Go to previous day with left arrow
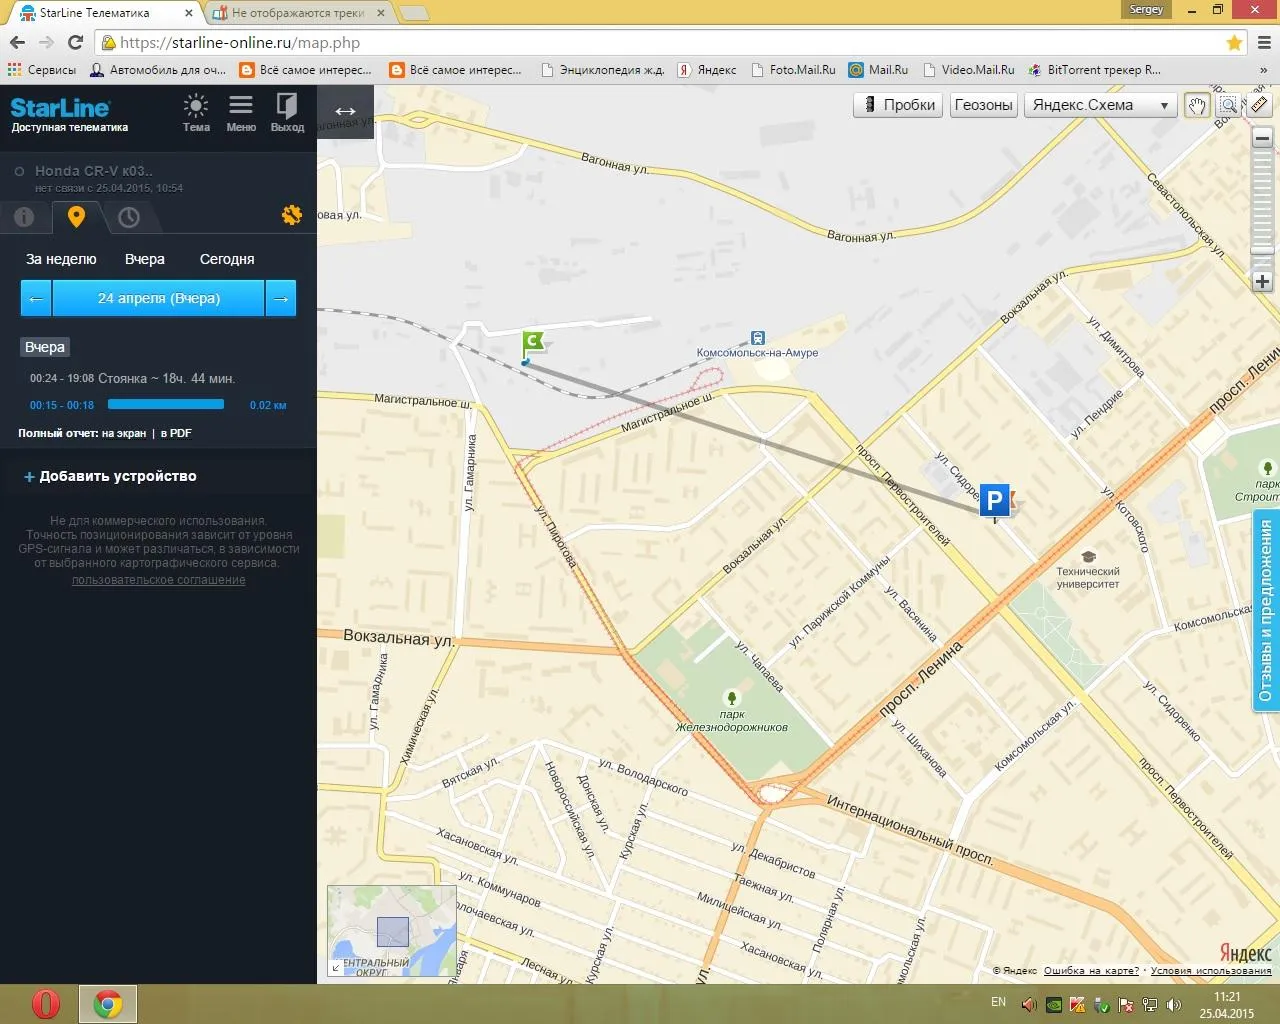 (x=36, y=298)
